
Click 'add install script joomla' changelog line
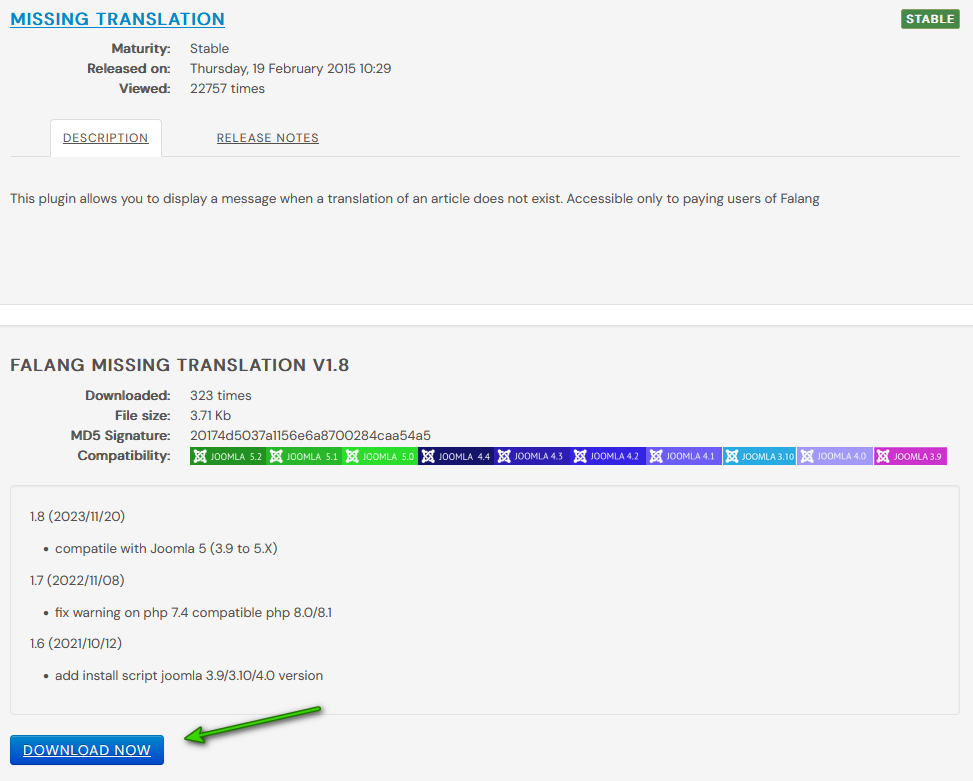pos(189,676)
